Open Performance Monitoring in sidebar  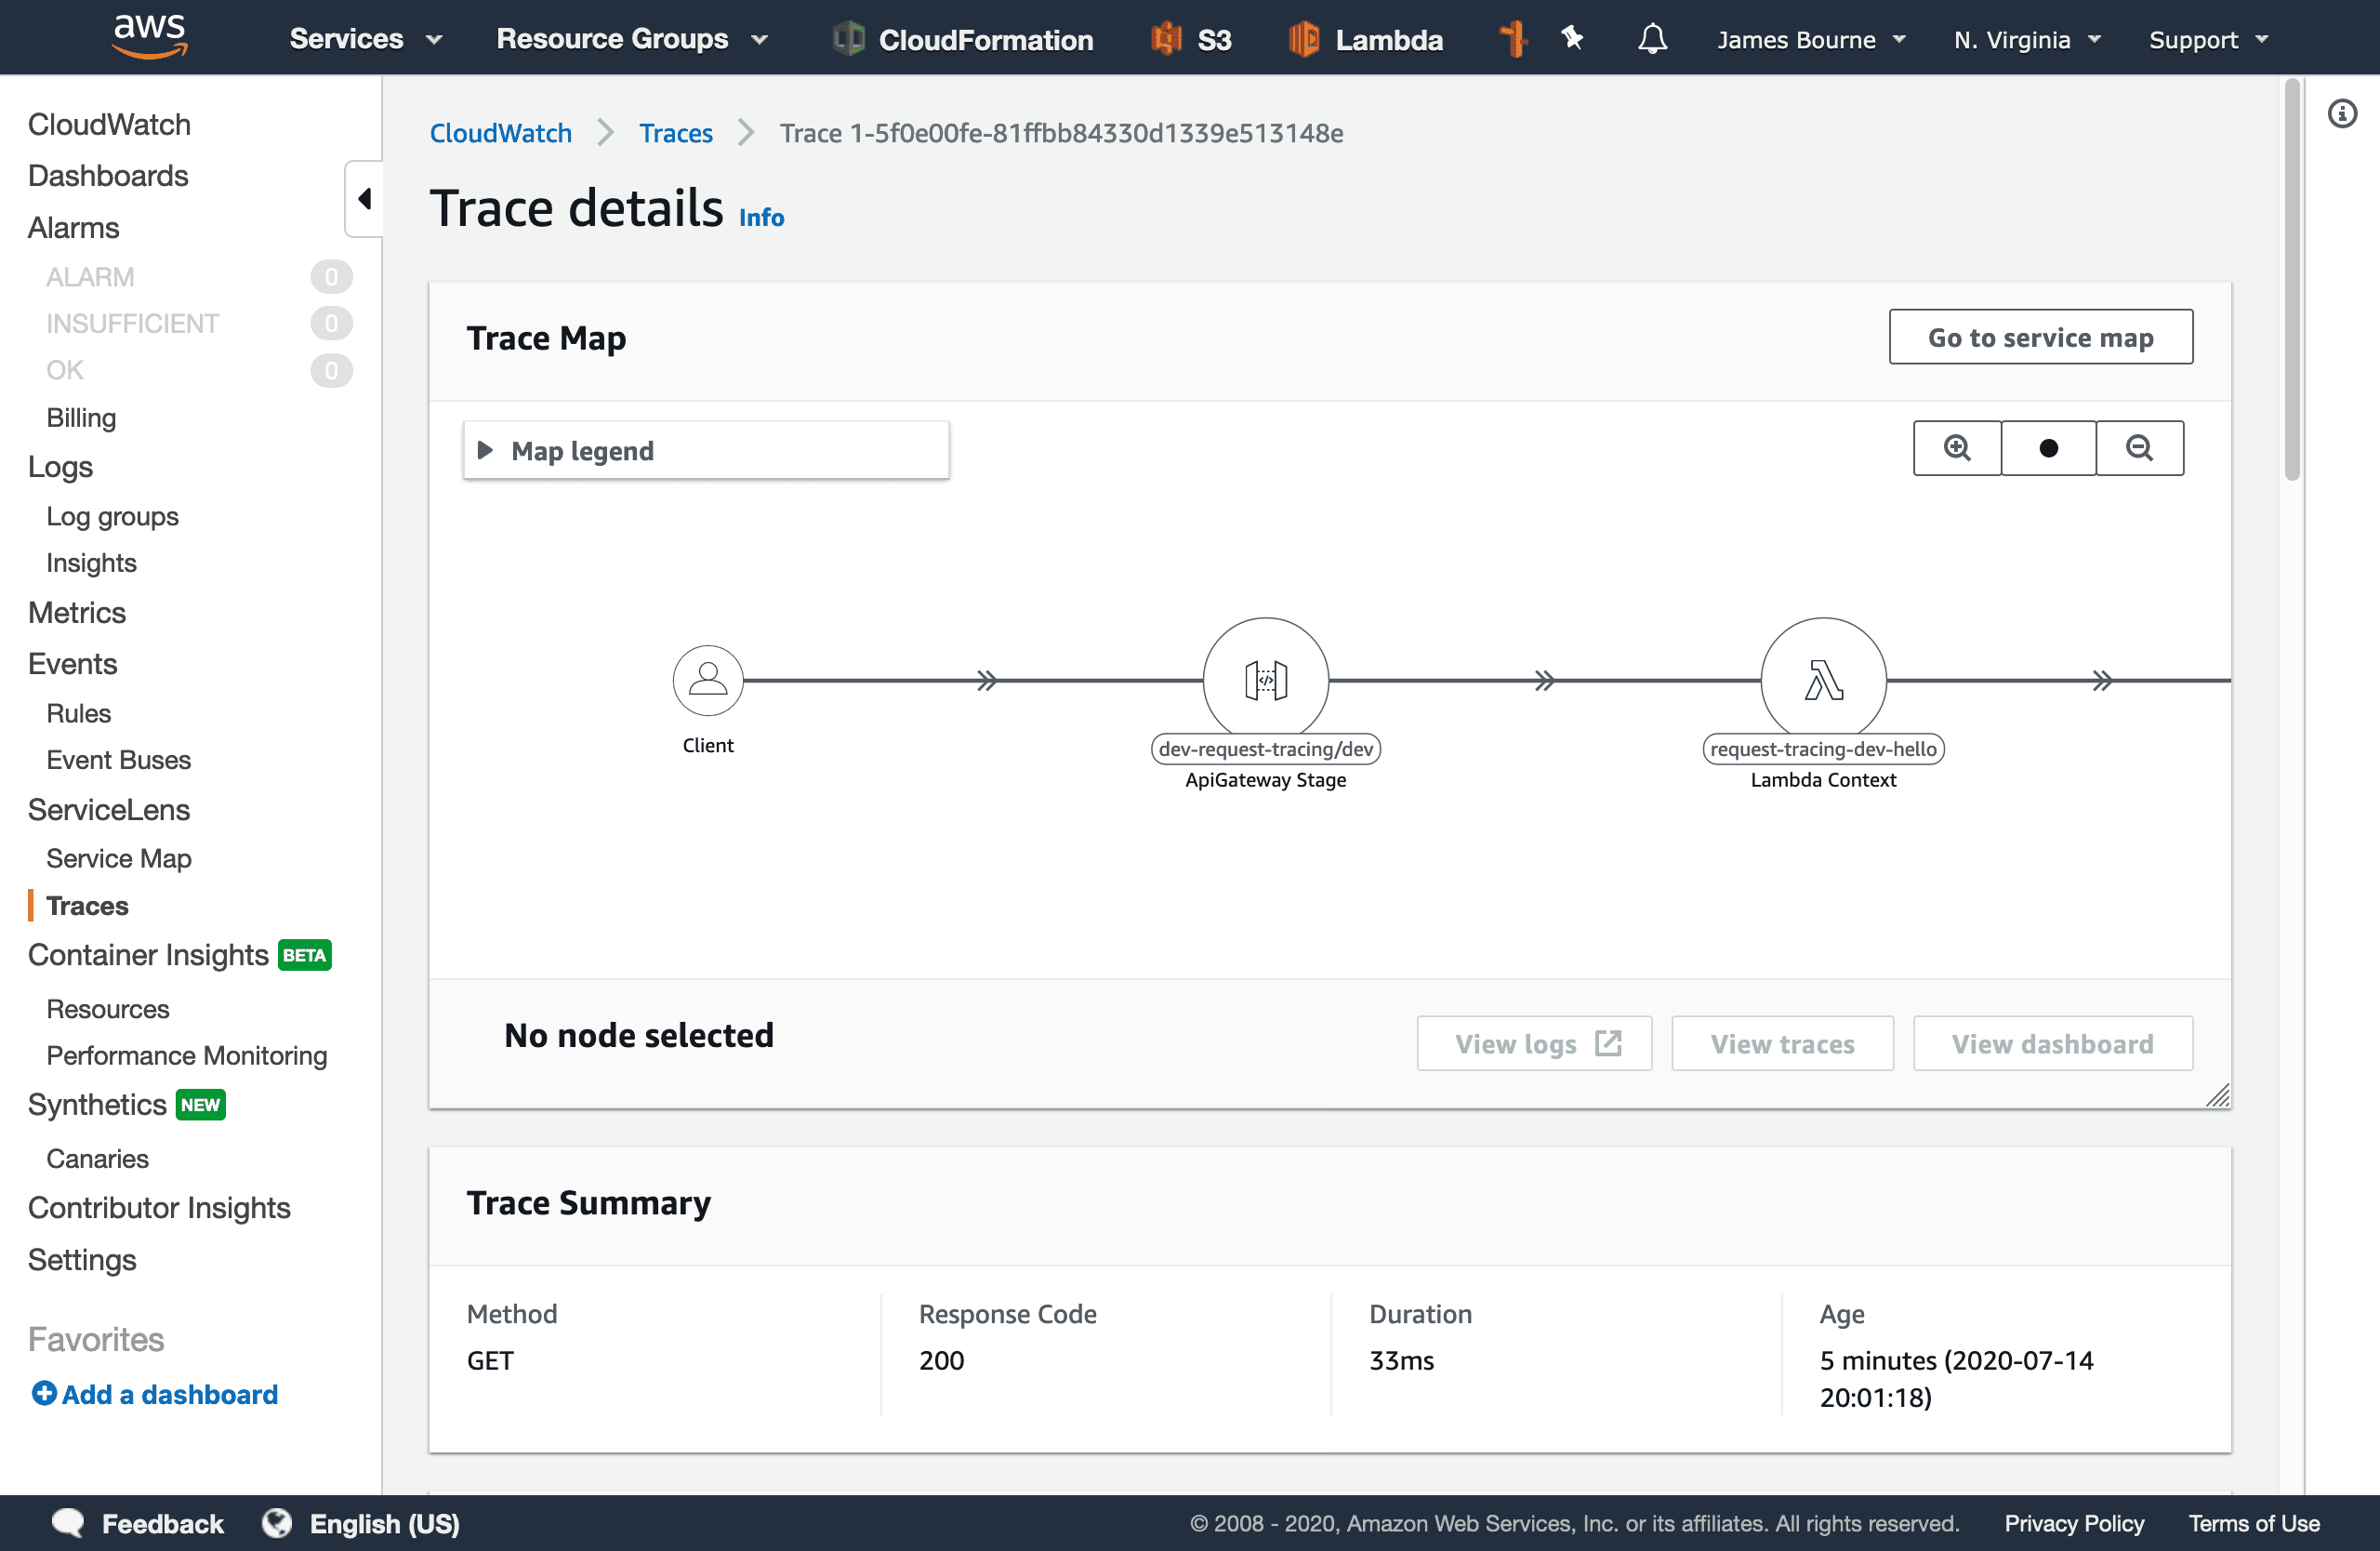pos(187,1055)
